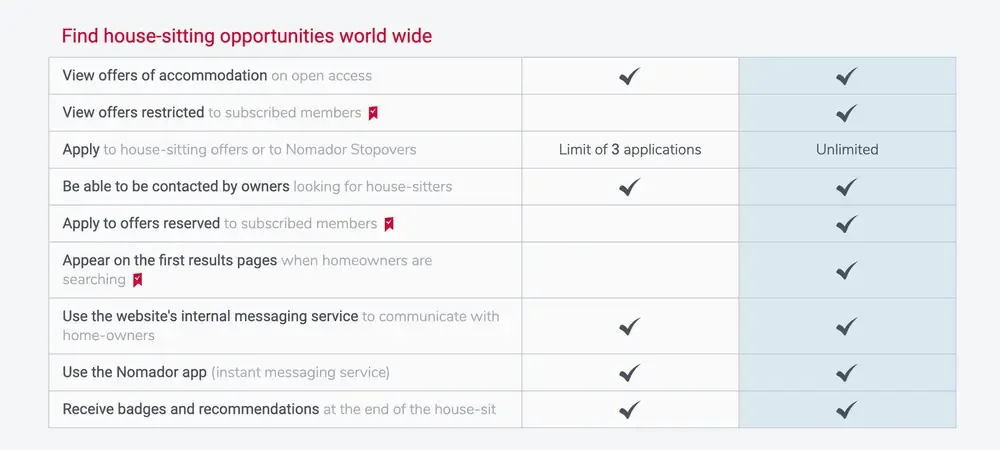Click the blue-column checkmark for 'Be able to be contacted'
This screenshot has height=450, width=1000.
click(847, 187)
